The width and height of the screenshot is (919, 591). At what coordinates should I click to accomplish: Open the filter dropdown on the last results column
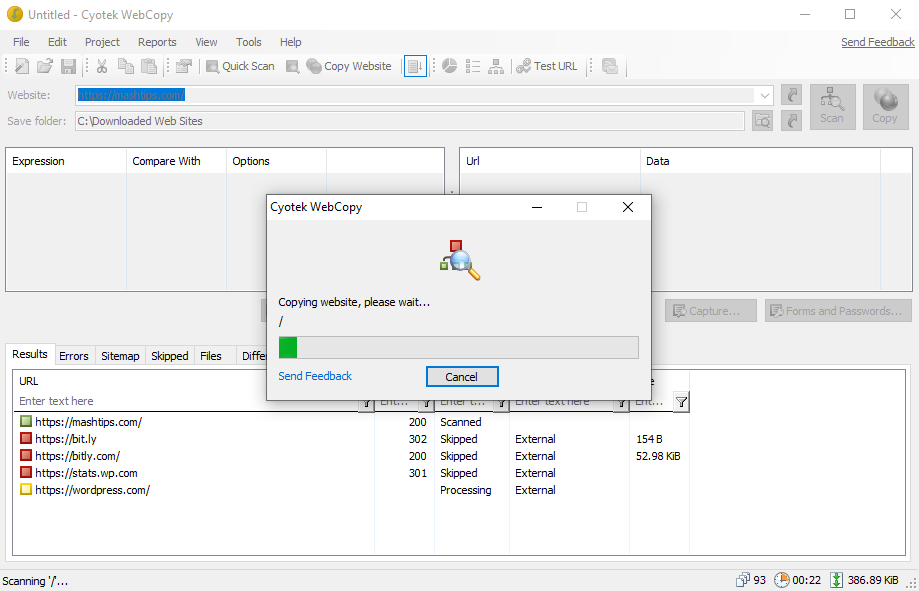(681, 402)
